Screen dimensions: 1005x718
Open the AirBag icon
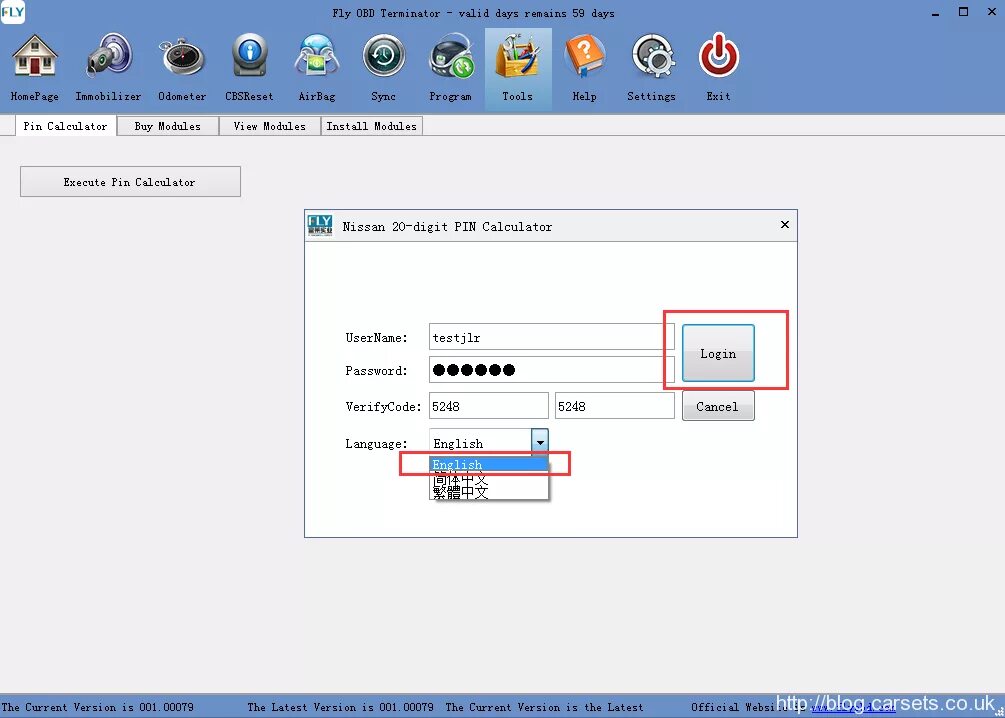[x=317, y=56]
